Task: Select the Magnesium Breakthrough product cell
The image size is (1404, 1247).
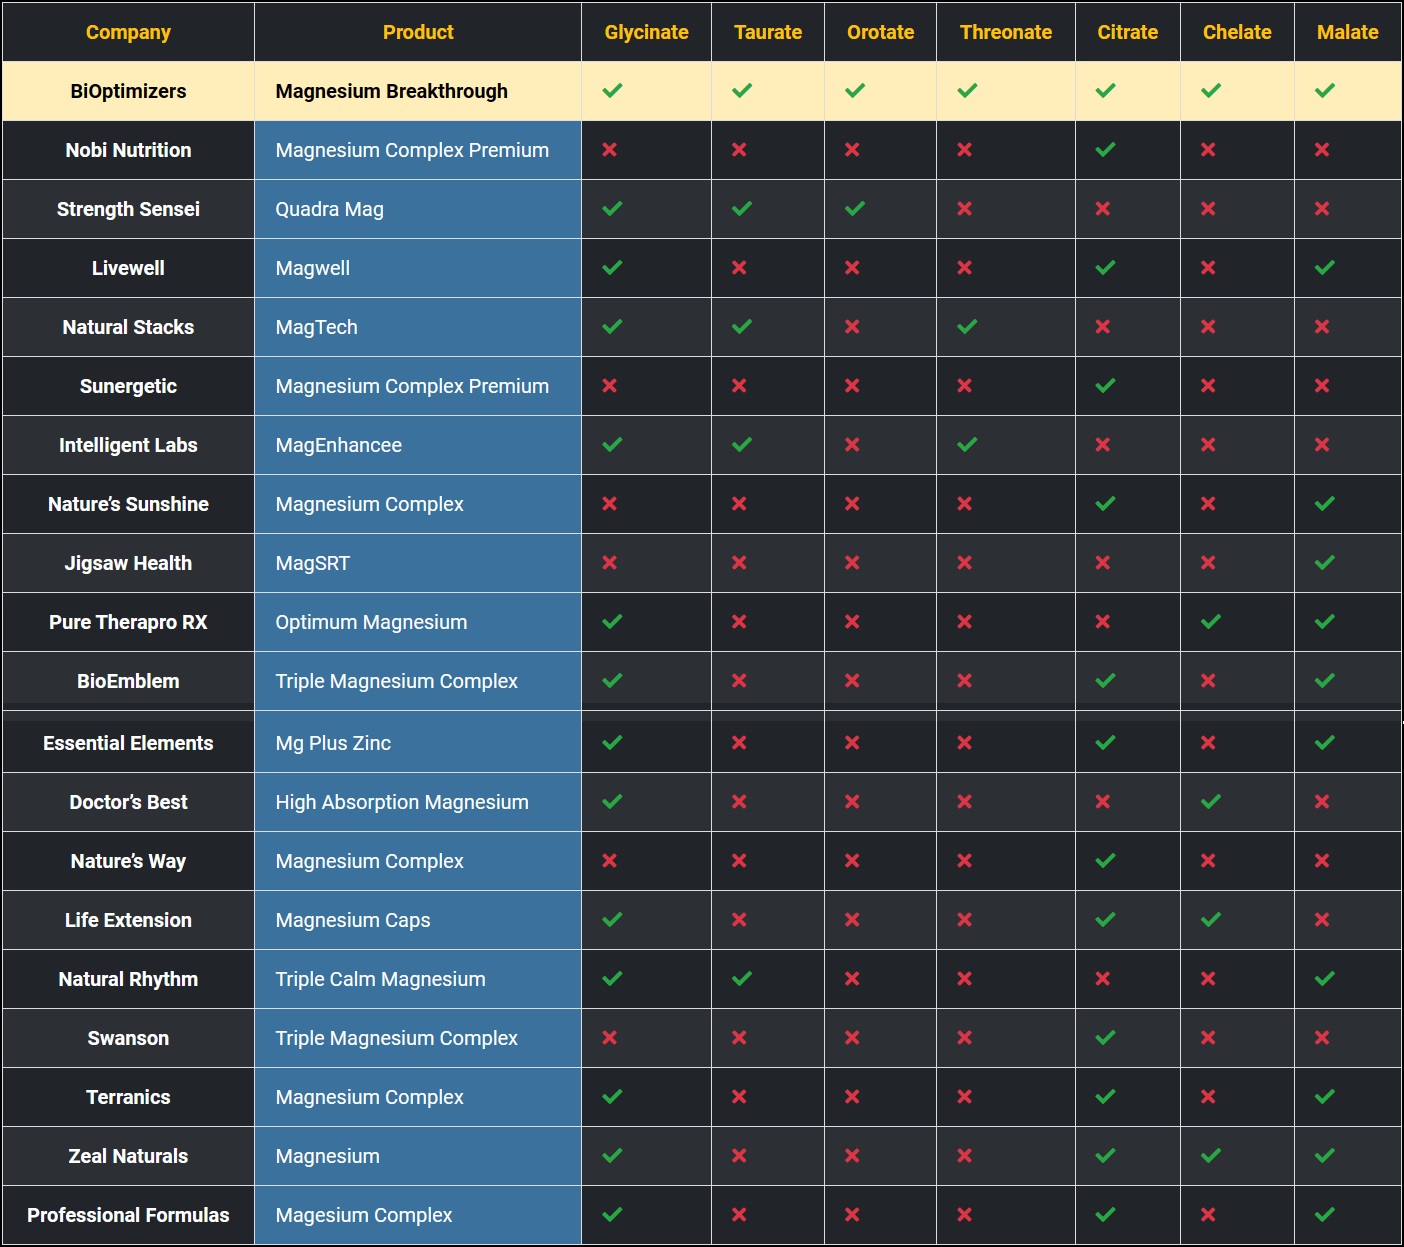Action: (x=418, y=91)
